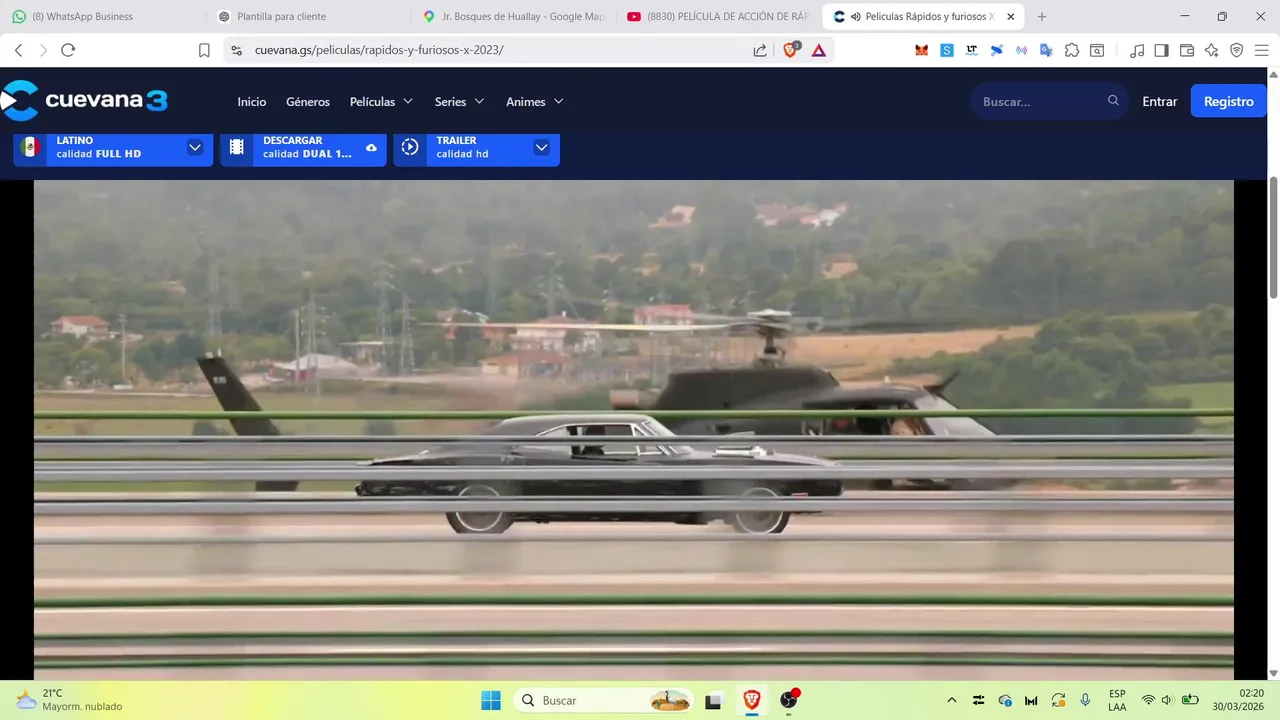
Task: Click the Registro button
Action: (1229, 101)
